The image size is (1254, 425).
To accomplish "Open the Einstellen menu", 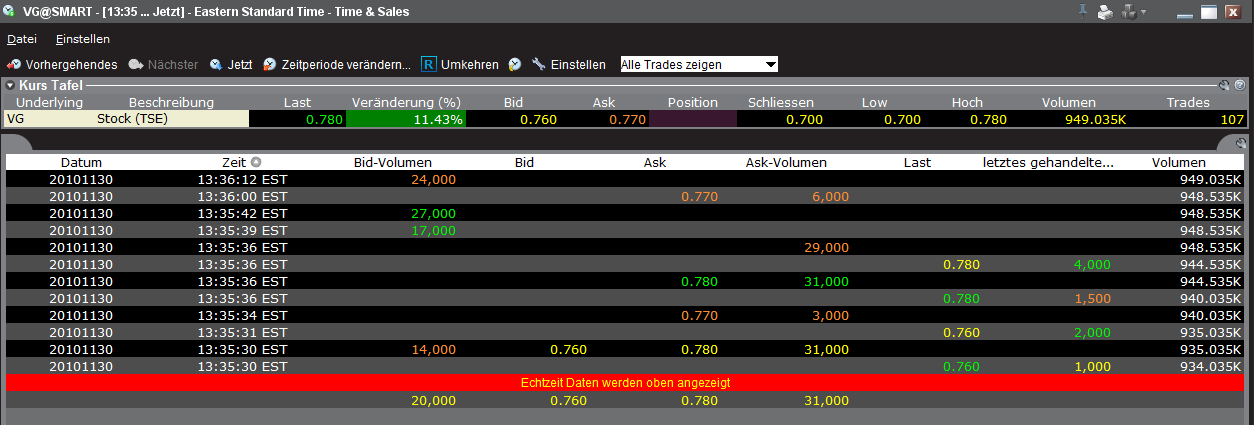I will pos(83,39).
